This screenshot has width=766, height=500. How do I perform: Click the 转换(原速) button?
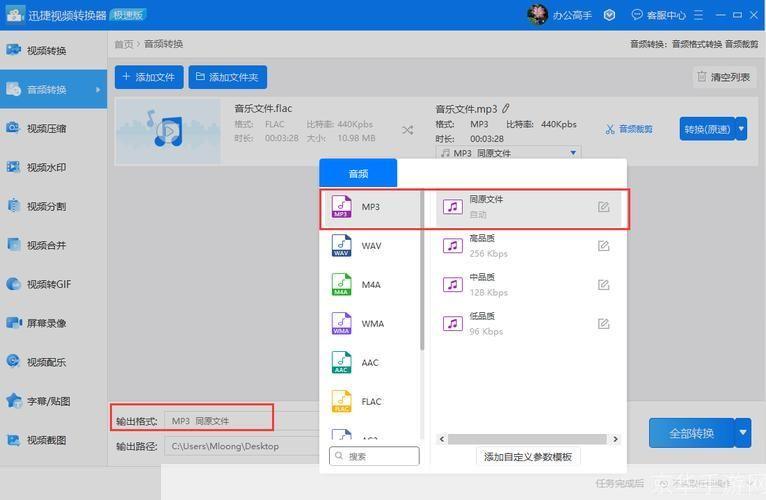[707, 129]
